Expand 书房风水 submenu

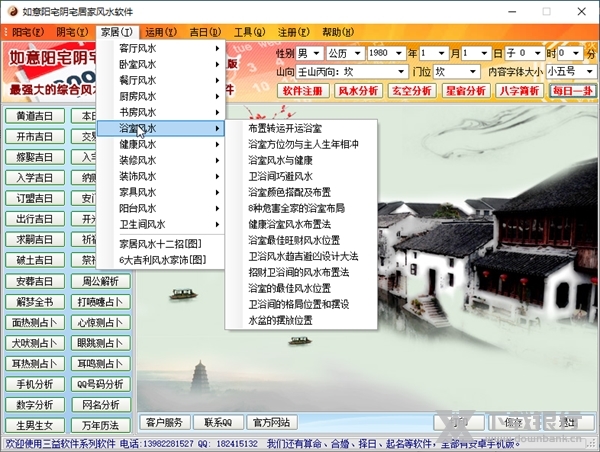pos(161,112)
